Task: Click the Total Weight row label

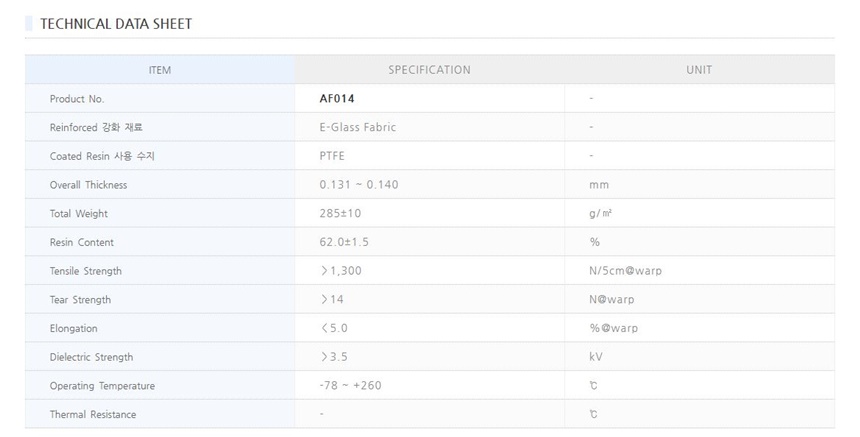Action: click(79, 214)
